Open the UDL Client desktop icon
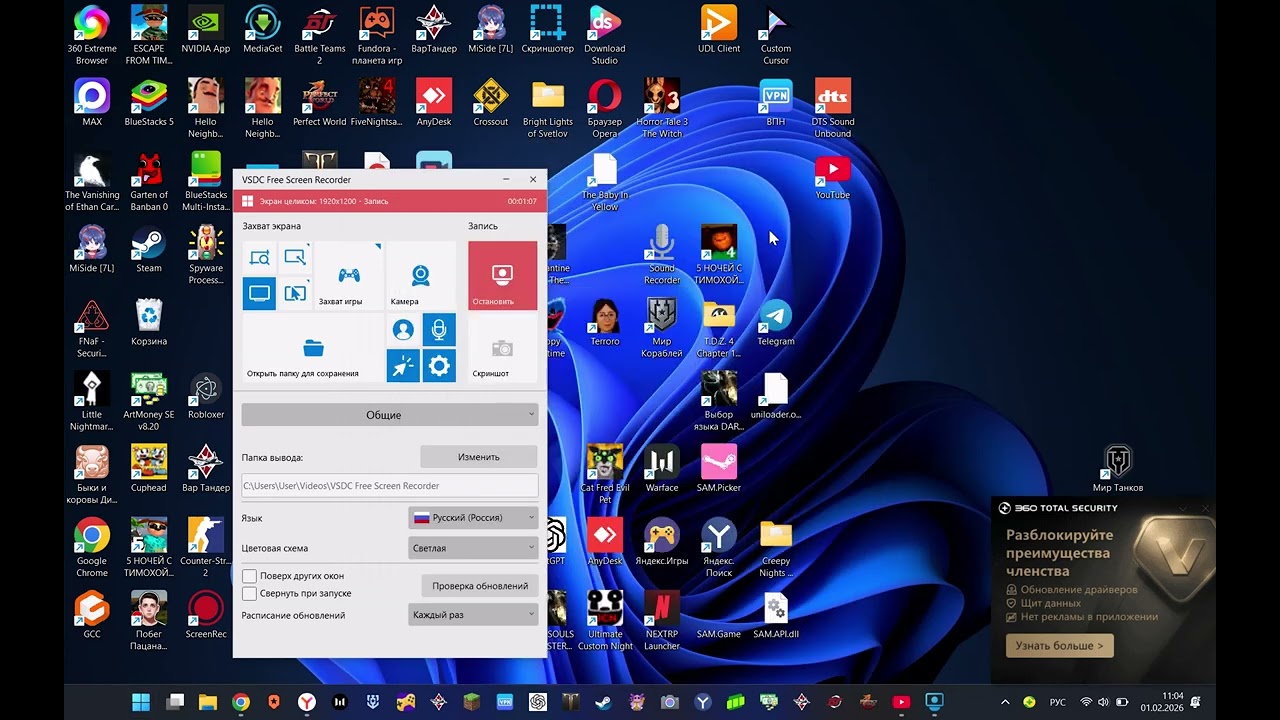Image resolution: width=1280 pixels, height=720 pixels. pyautogui.click(x=719, y=30)
